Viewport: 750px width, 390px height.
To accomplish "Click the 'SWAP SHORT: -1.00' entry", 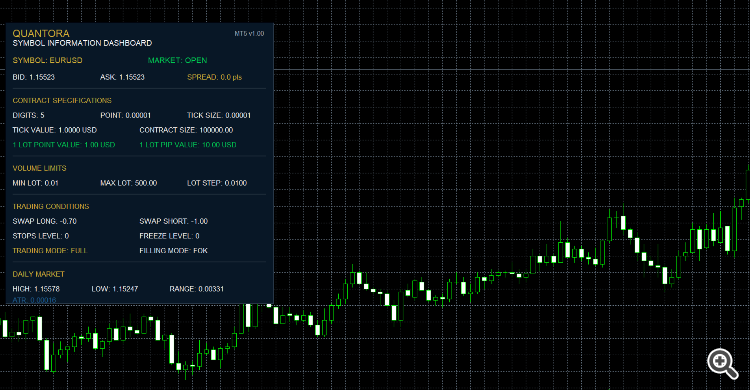I will [x=173, y=221].
